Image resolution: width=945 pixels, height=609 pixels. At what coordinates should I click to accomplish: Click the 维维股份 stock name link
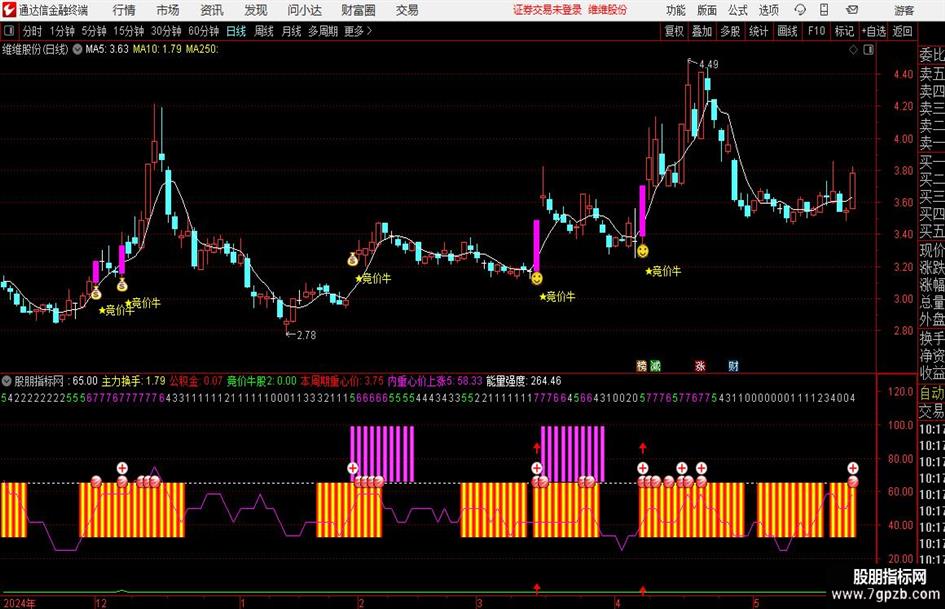coord(608,10)
